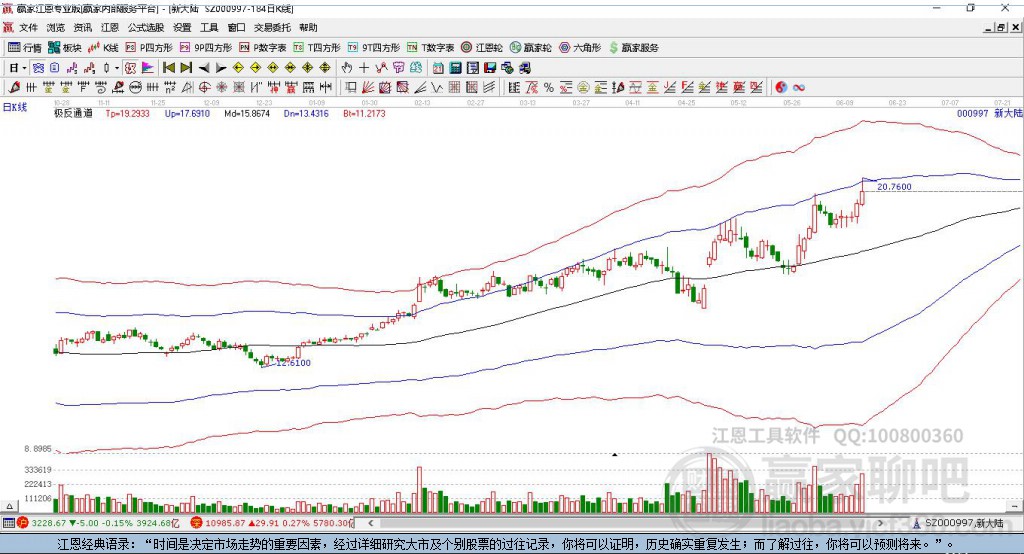Image resolution: width=1024 pixels, height=554 pixels.
Task: Click the Up=17.6910 value
Action: click(x=187, y=113)
